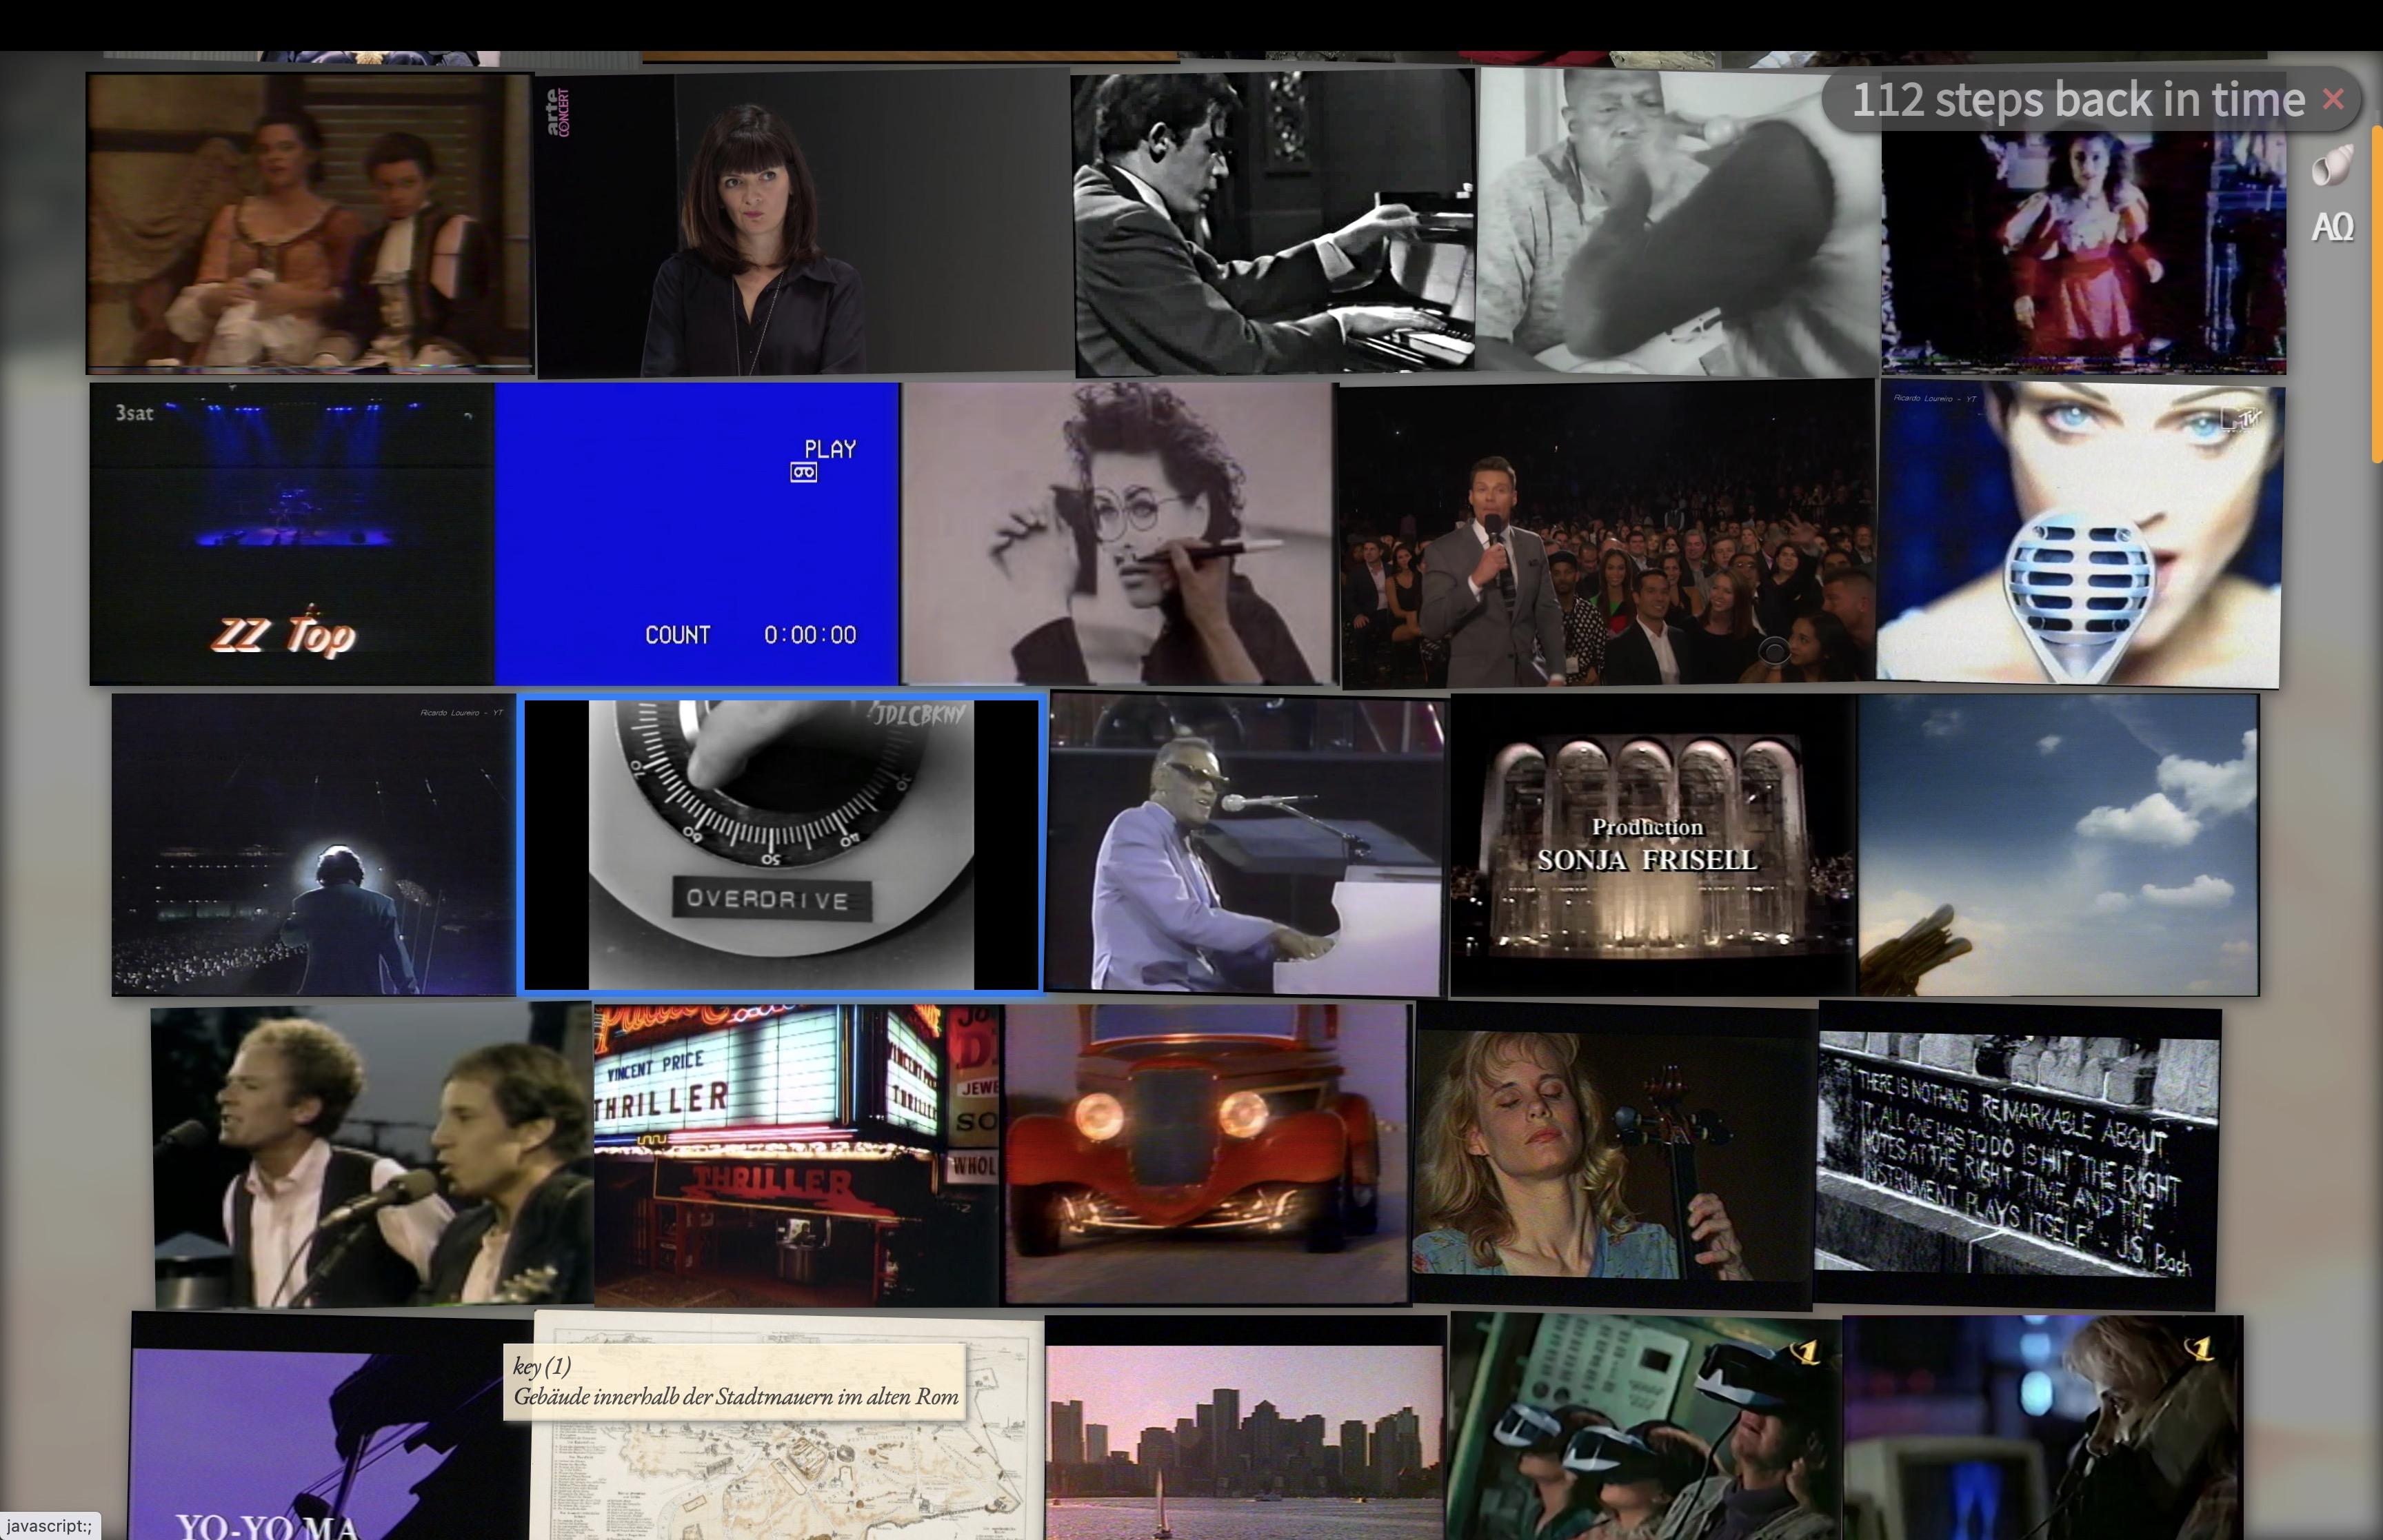Select the blue VCR PLAY screen thumbnail
Screen dimensions: 2383x1540
tap(697, 533)
